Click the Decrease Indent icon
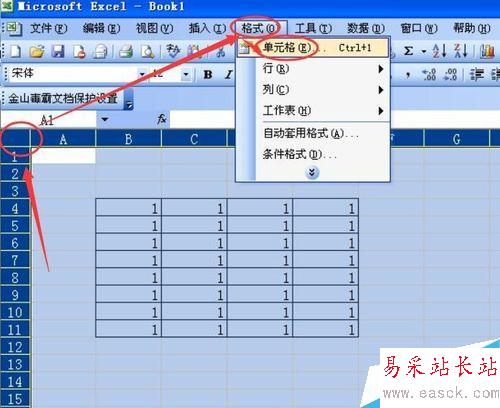 (477, 75)
